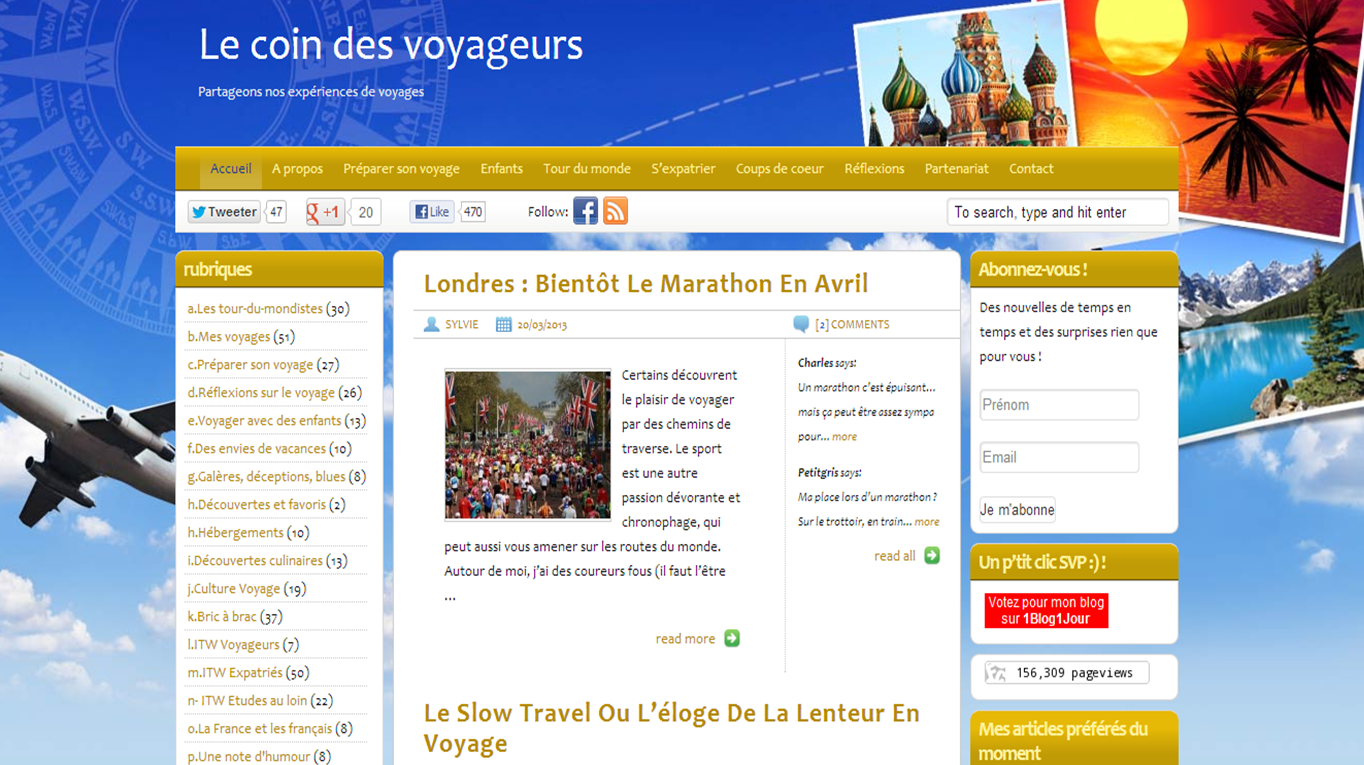1364x765 pixels.
Task: Click the [2] COMMENTS link
Action: [x=852, y=324]
